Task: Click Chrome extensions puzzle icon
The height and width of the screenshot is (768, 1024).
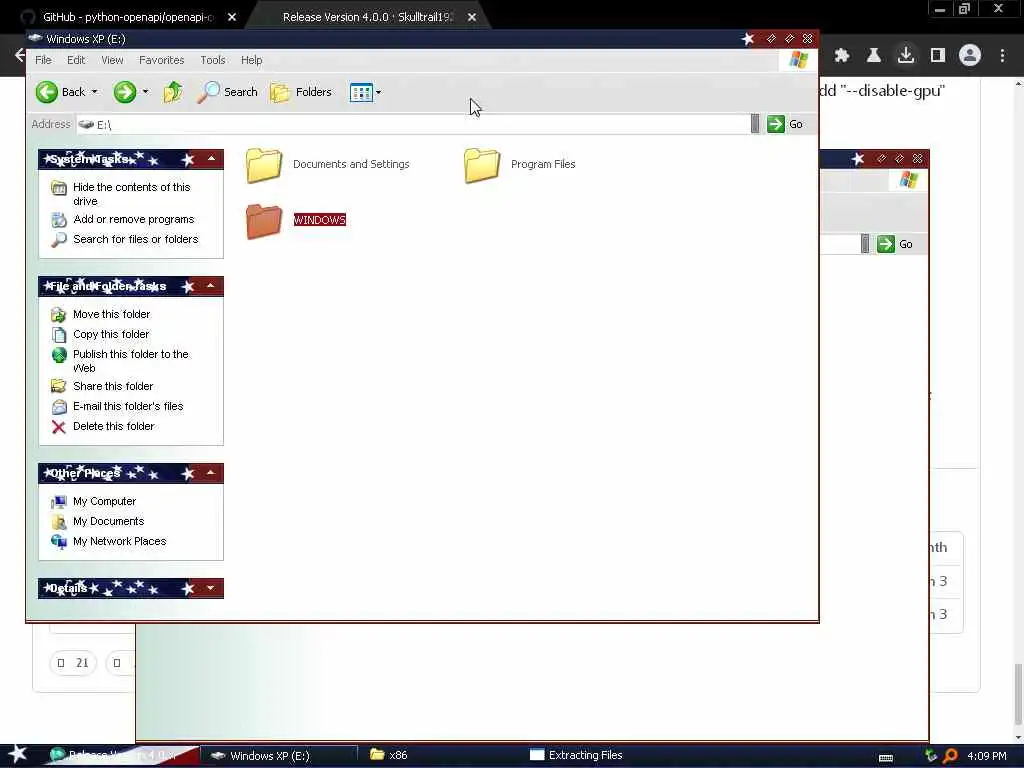Action: click(x=842, y=56)
